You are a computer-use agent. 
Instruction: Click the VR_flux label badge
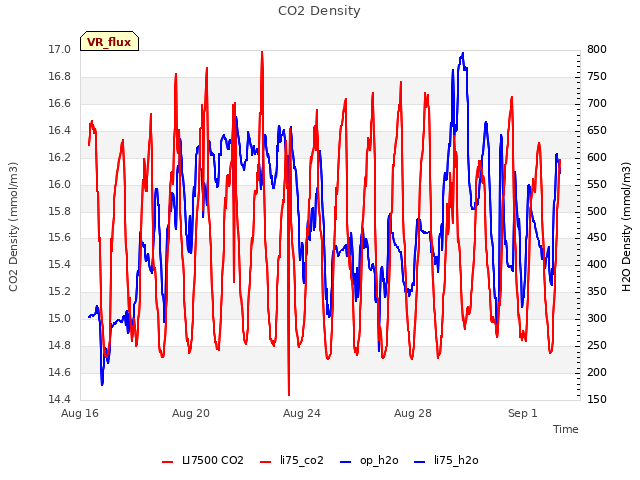pos(109,41)
